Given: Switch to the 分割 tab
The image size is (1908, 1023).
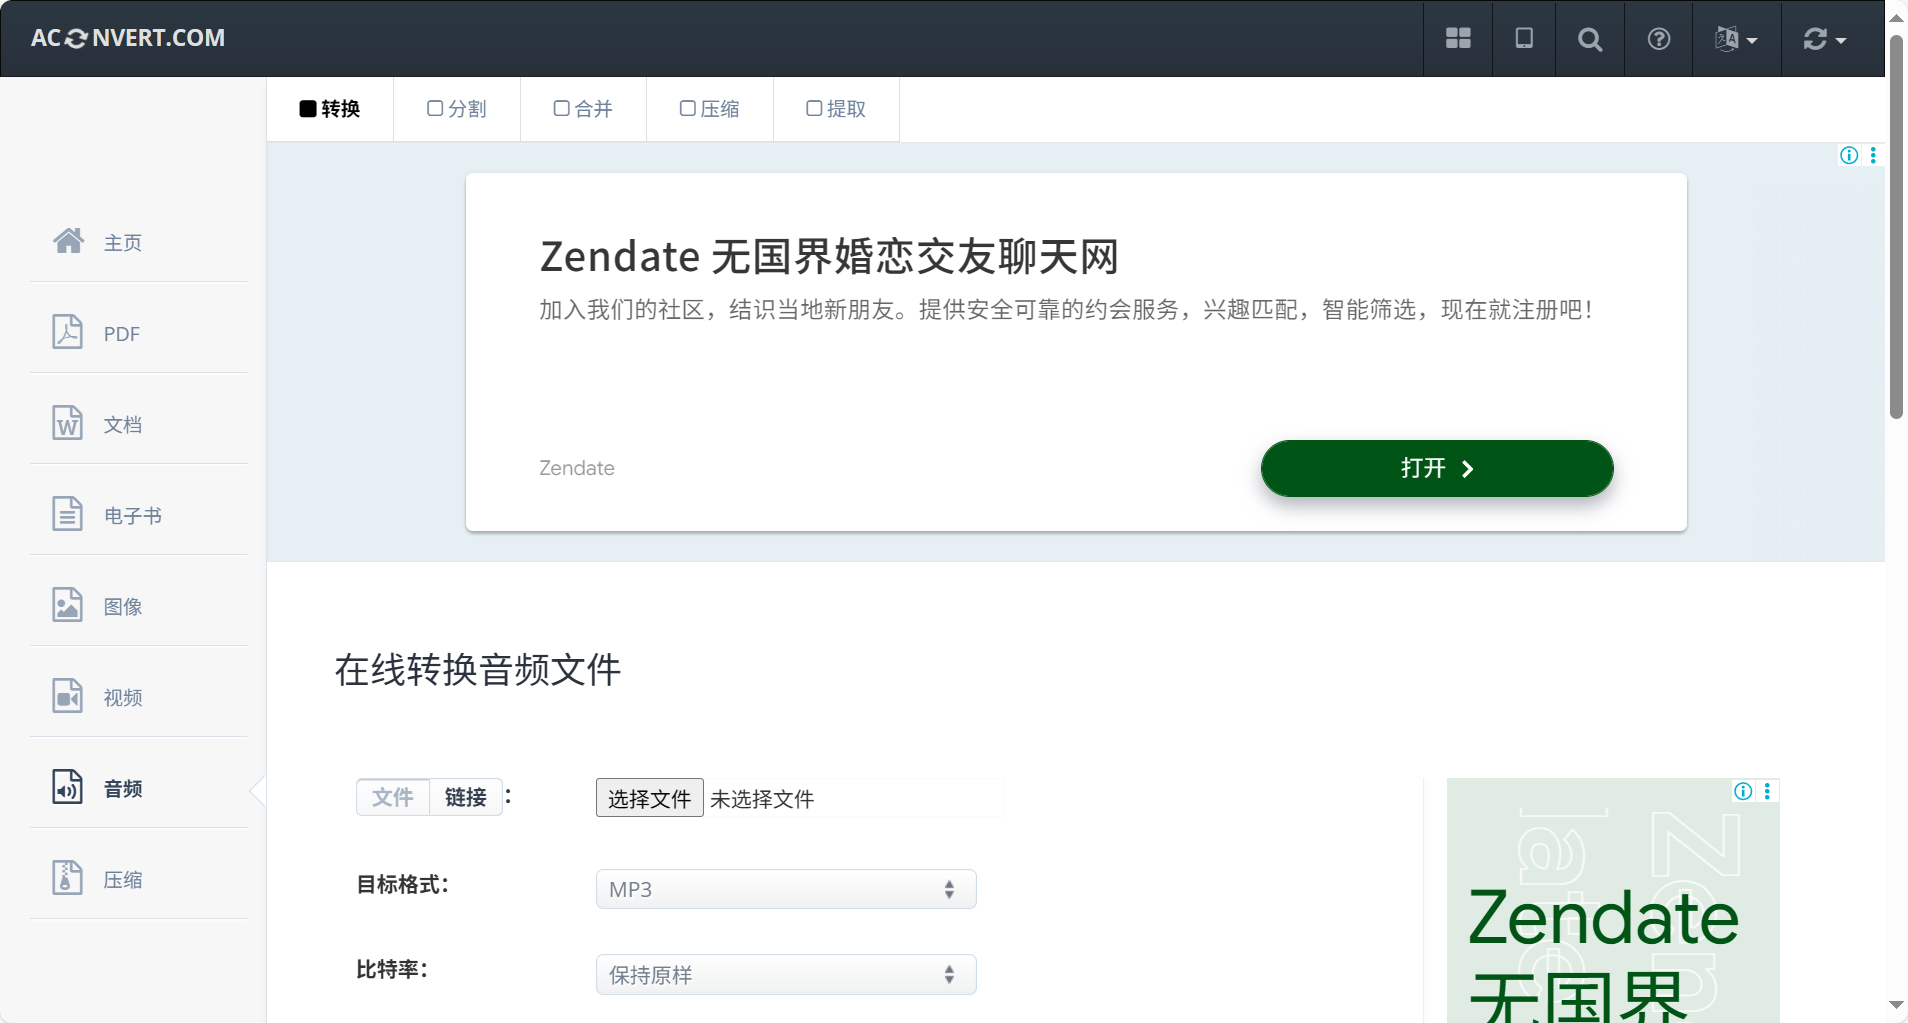Looking at the screenshot, I should [457, 109].
